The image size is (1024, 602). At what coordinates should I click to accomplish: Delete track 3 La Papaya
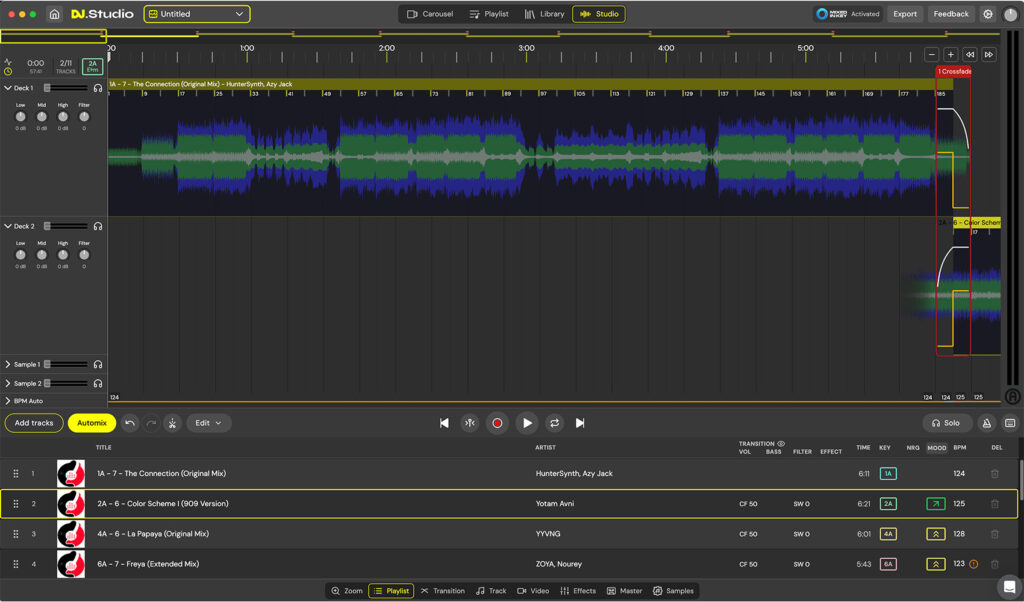(995, 533)
